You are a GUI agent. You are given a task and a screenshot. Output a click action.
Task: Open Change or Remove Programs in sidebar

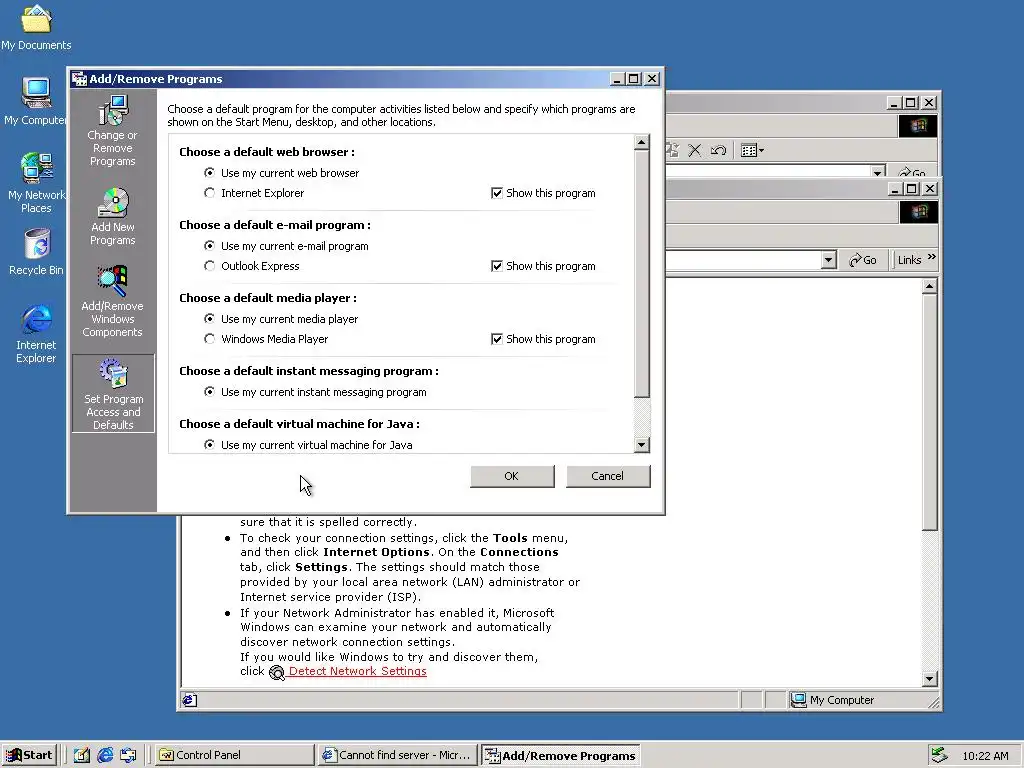(x=113, y=131)
